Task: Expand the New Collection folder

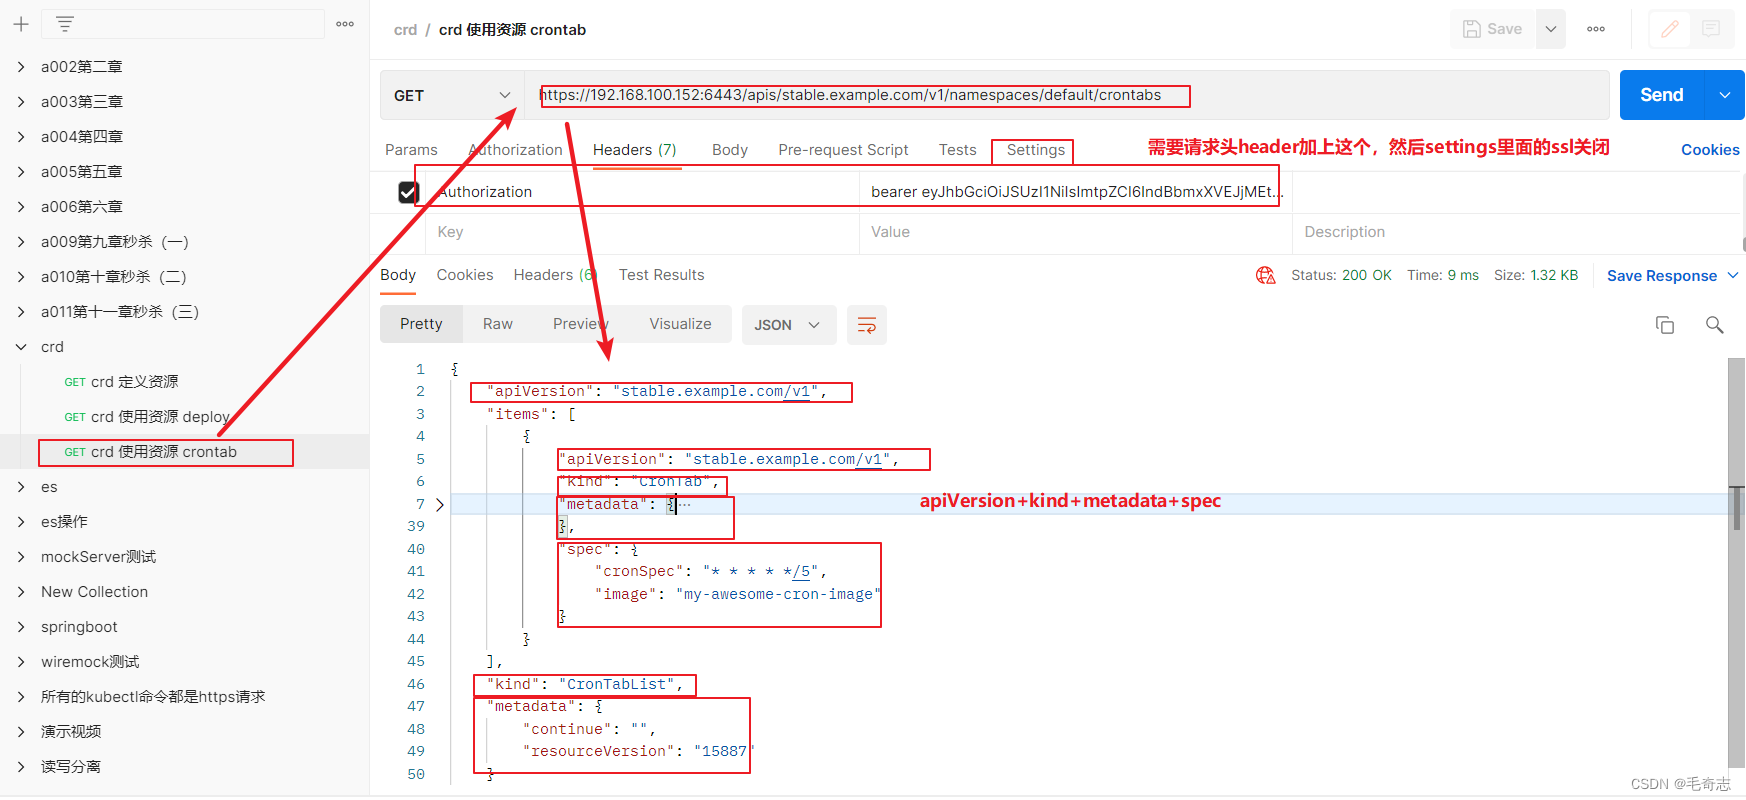Action: coord(21,592)
